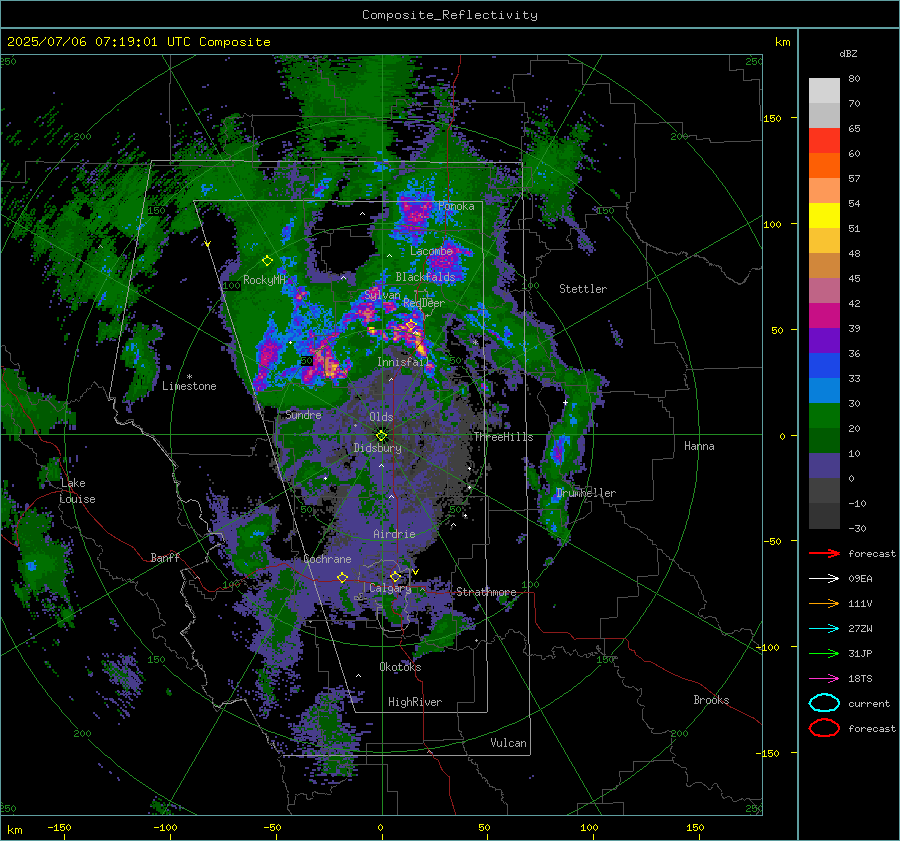Viewport: 900px width, 841px height.
Task: Click the yellow diamond marker above Calgary
Action: (395, 576)
